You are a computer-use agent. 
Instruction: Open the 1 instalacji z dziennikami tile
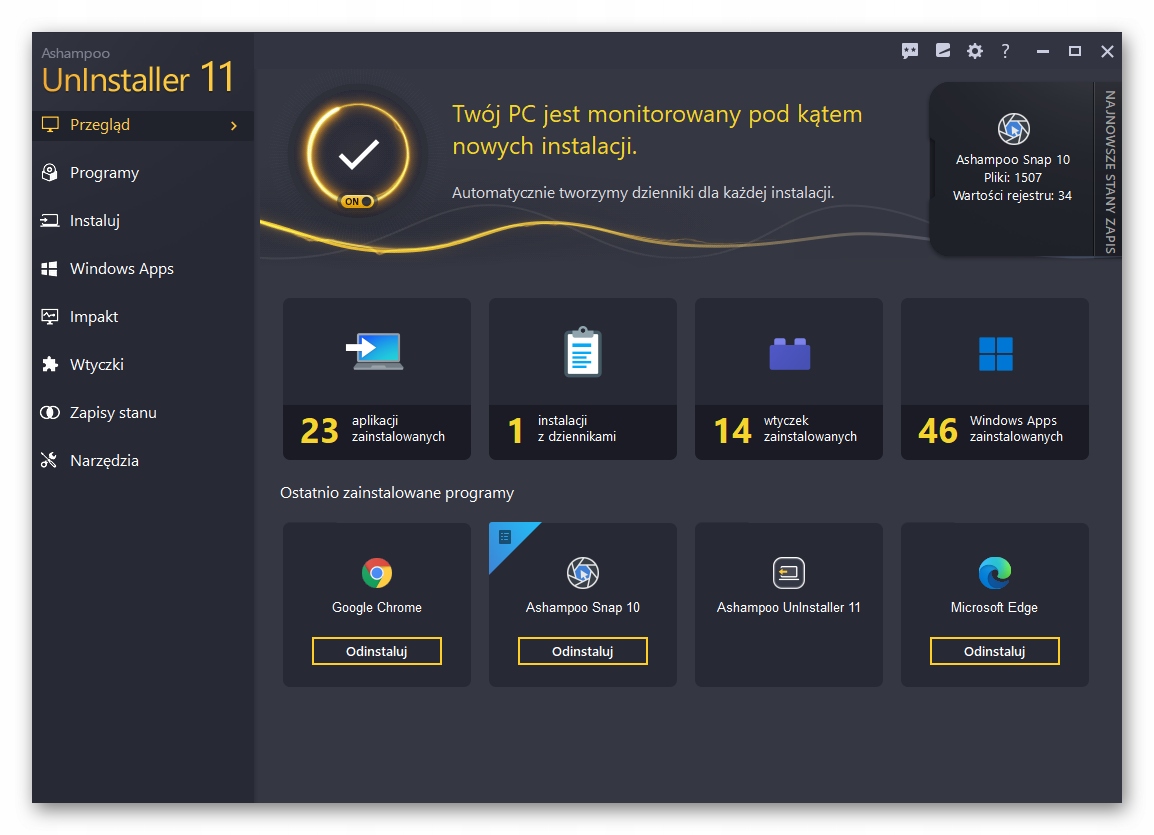582,379
